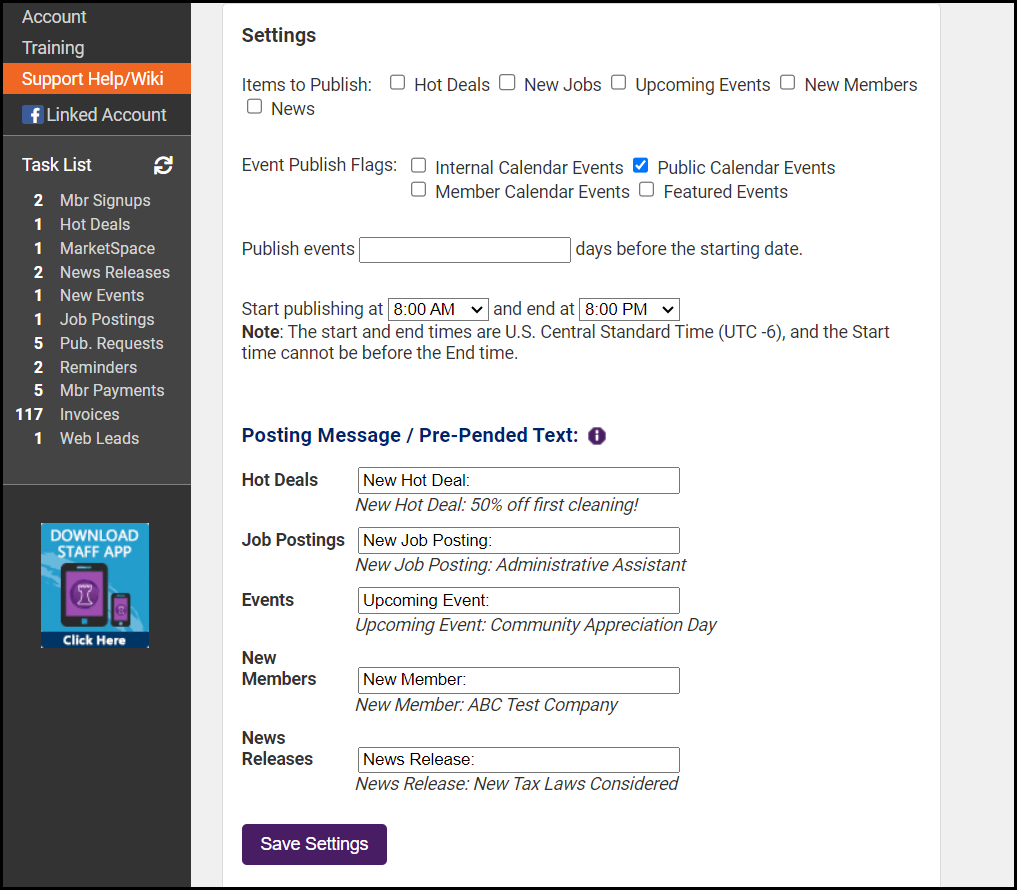Image resolution: width=1017 pixels, height=890 pixels.
Task: Open Mbr Signups in the Task List
Action: point(105,201)
